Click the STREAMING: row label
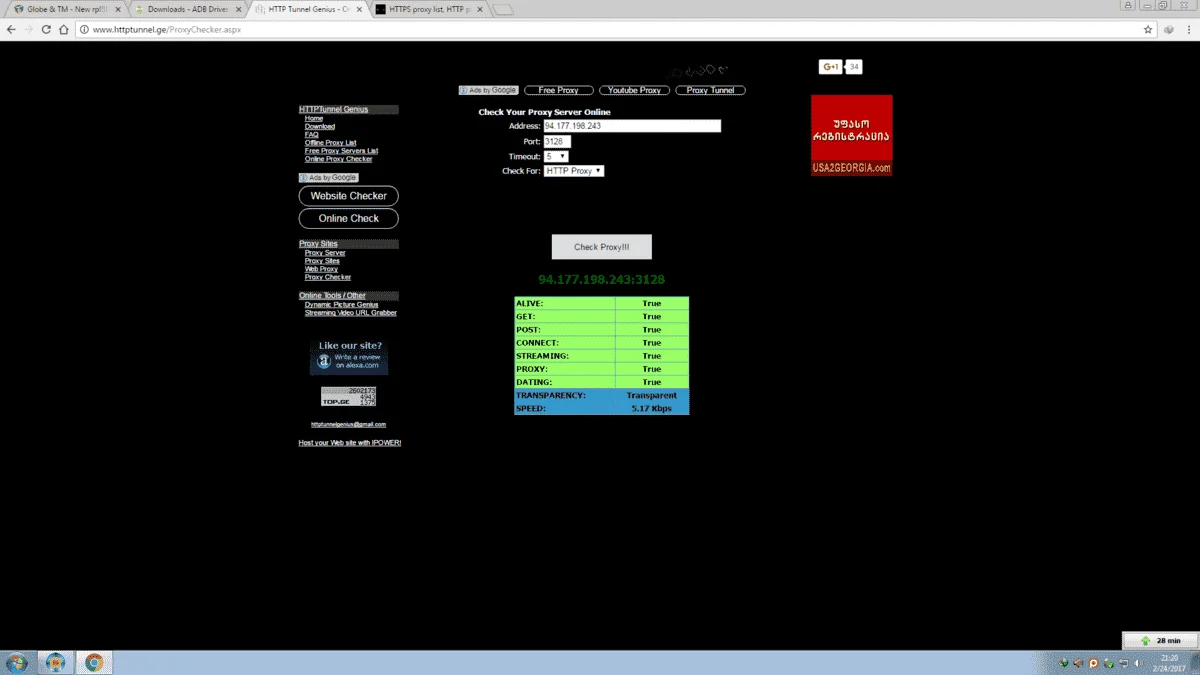1200x675 pixels. [x=542, y=356]
